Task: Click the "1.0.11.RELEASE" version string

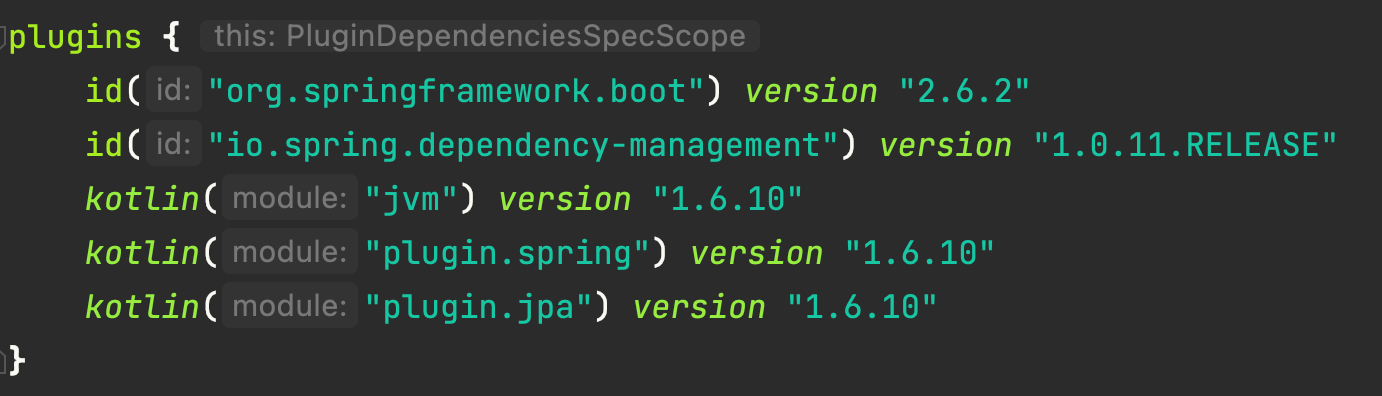Action: pyautogui.click(x=1185, y=146)
